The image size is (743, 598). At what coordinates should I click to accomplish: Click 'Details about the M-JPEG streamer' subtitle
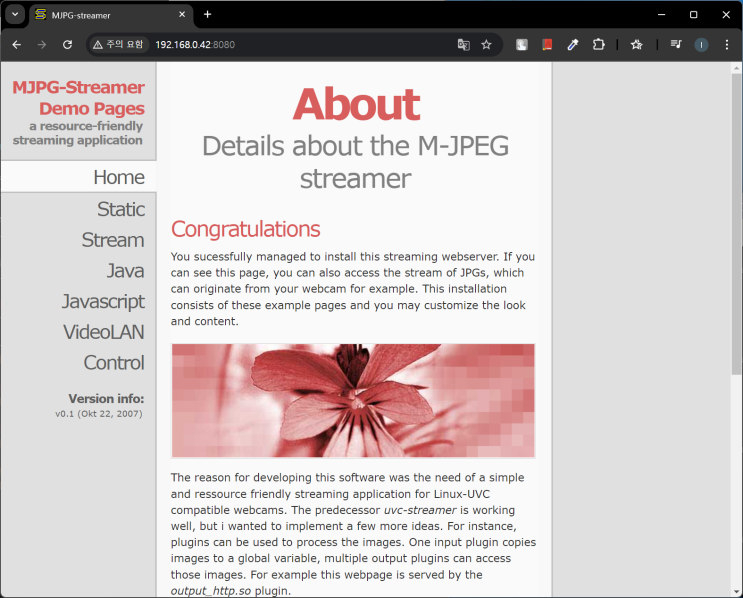(355, 162)
